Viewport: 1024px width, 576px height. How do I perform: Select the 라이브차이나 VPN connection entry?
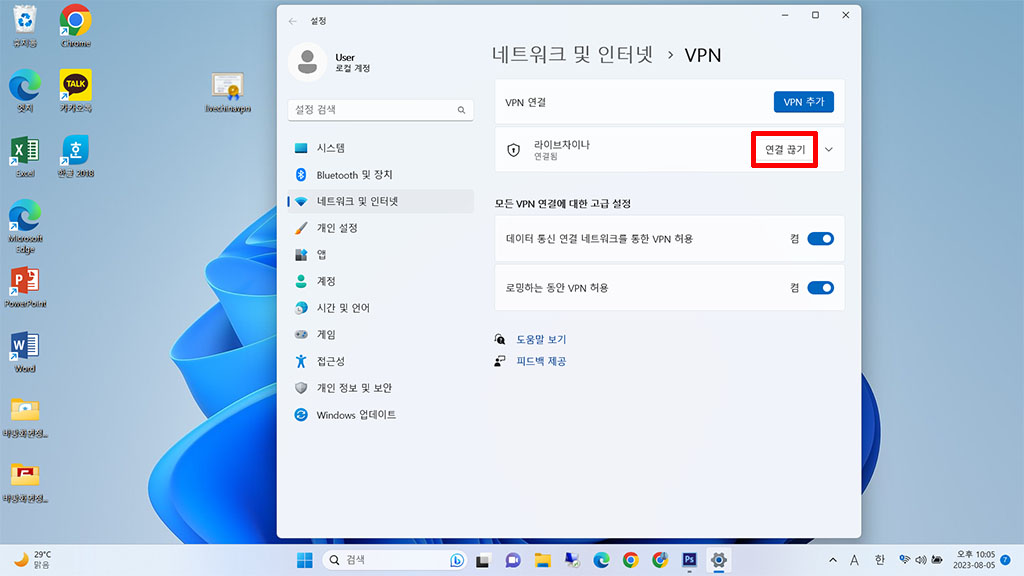(x=669, y=150)
